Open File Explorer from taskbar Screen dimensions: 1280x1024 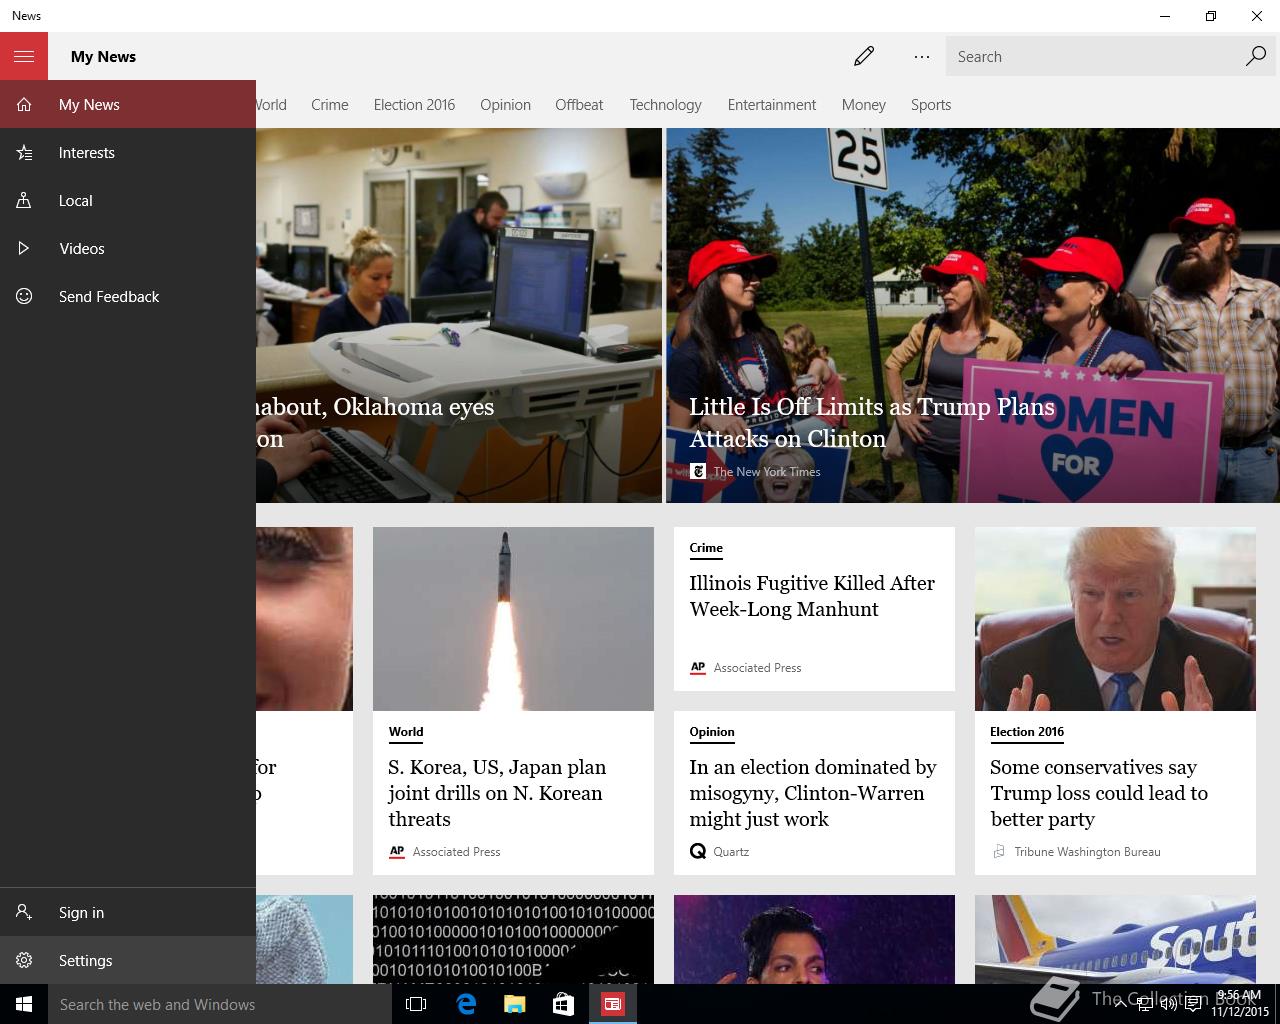(515, 1004)
